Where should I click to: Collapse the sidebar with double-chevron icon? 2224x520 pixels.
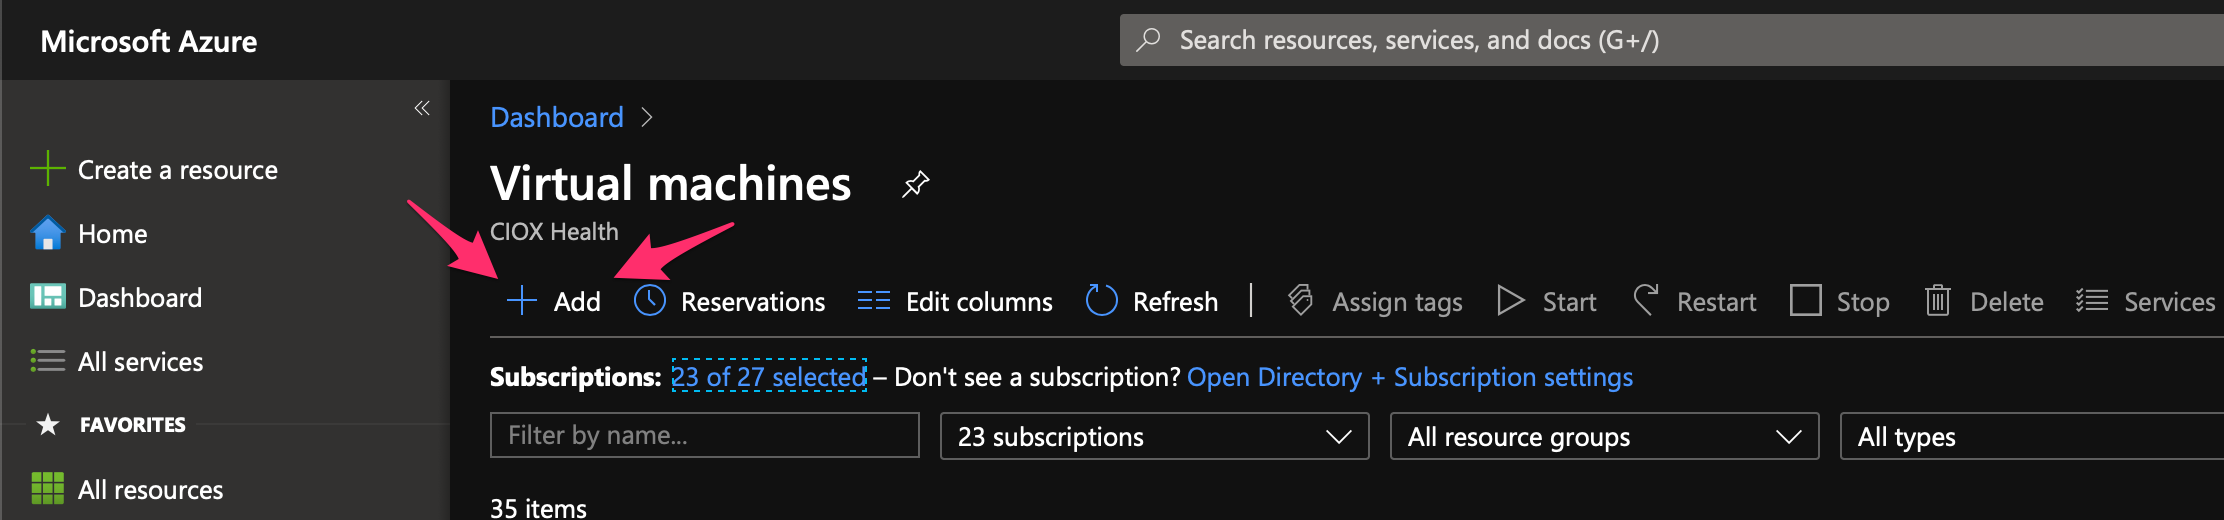(422, 108)
